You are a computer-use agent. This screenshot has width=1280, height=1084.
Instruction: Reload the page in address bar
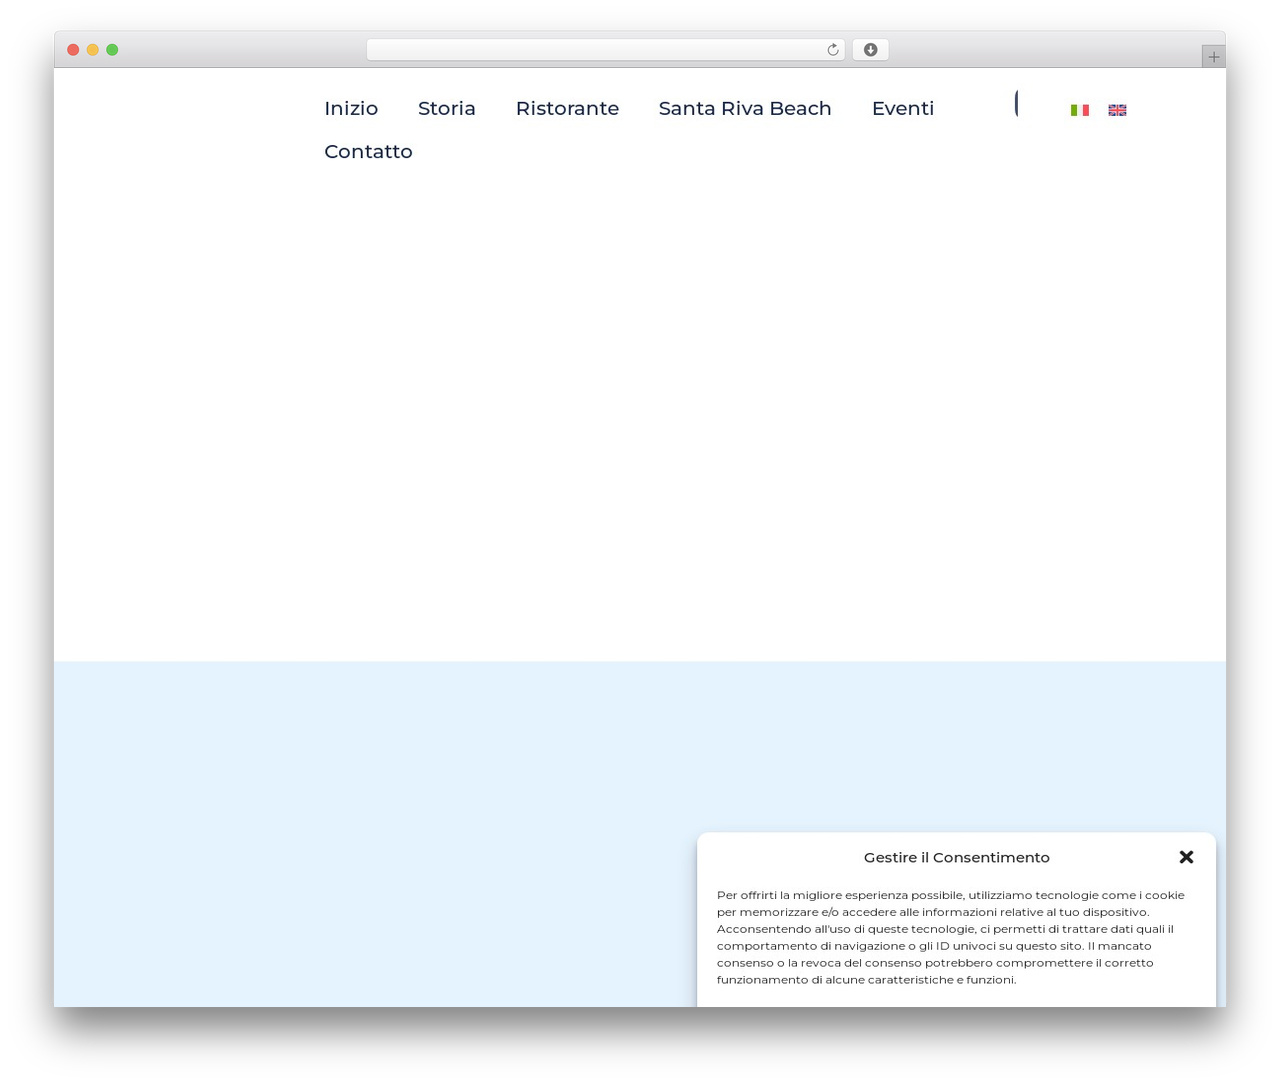pyautogui.click(x=833, y=50)
